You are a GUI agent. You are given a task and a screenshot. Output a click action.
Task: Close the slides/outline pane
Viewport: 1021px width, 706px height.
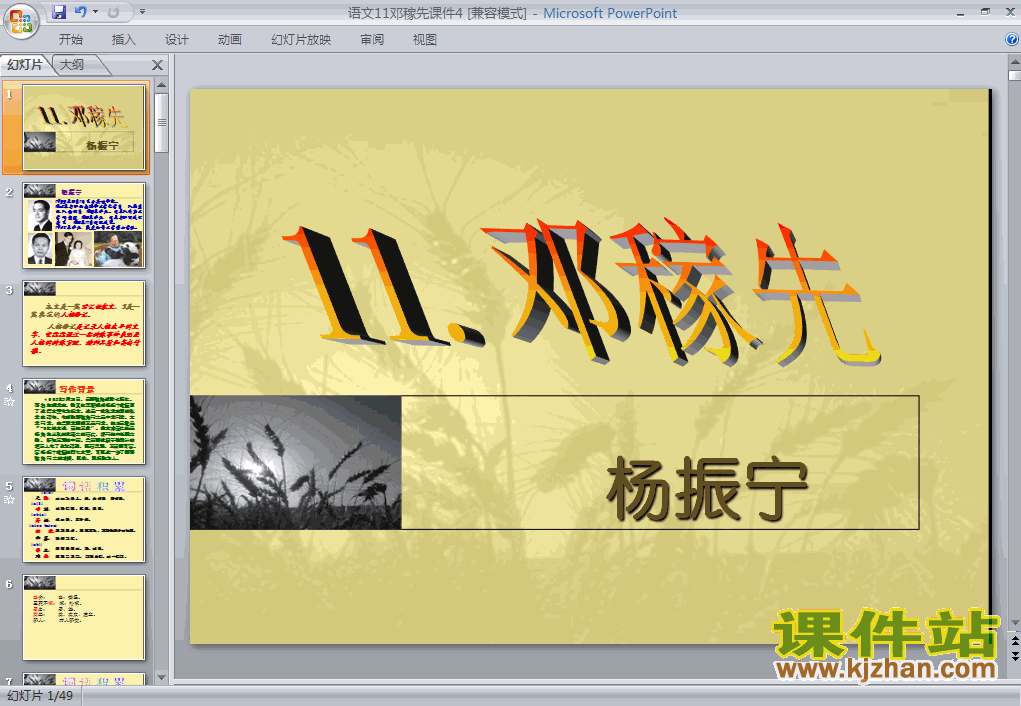pyautogui.click(x=157, y=65)
